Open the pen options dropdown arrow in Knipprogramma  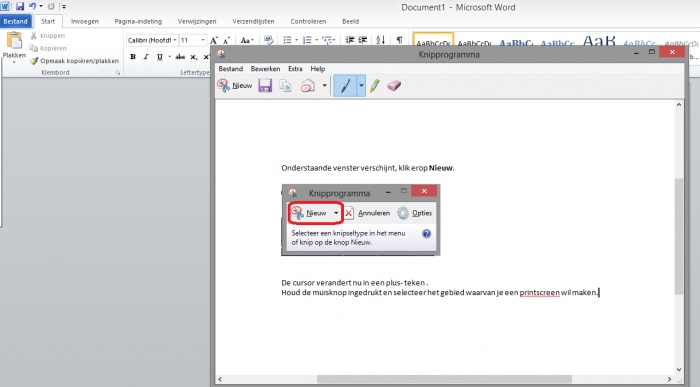(x=361, y=85)
